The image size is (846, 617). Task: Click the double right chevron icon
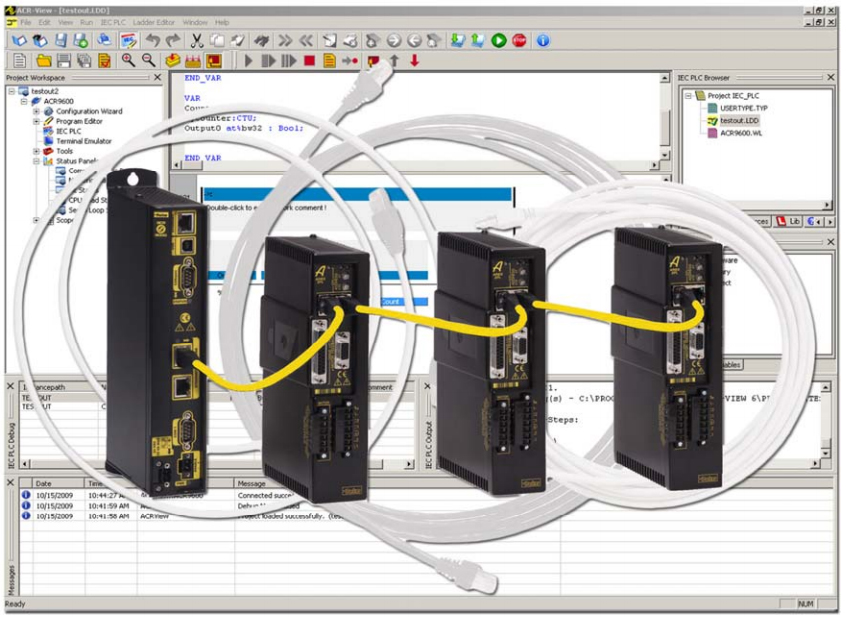pos(284,40)
